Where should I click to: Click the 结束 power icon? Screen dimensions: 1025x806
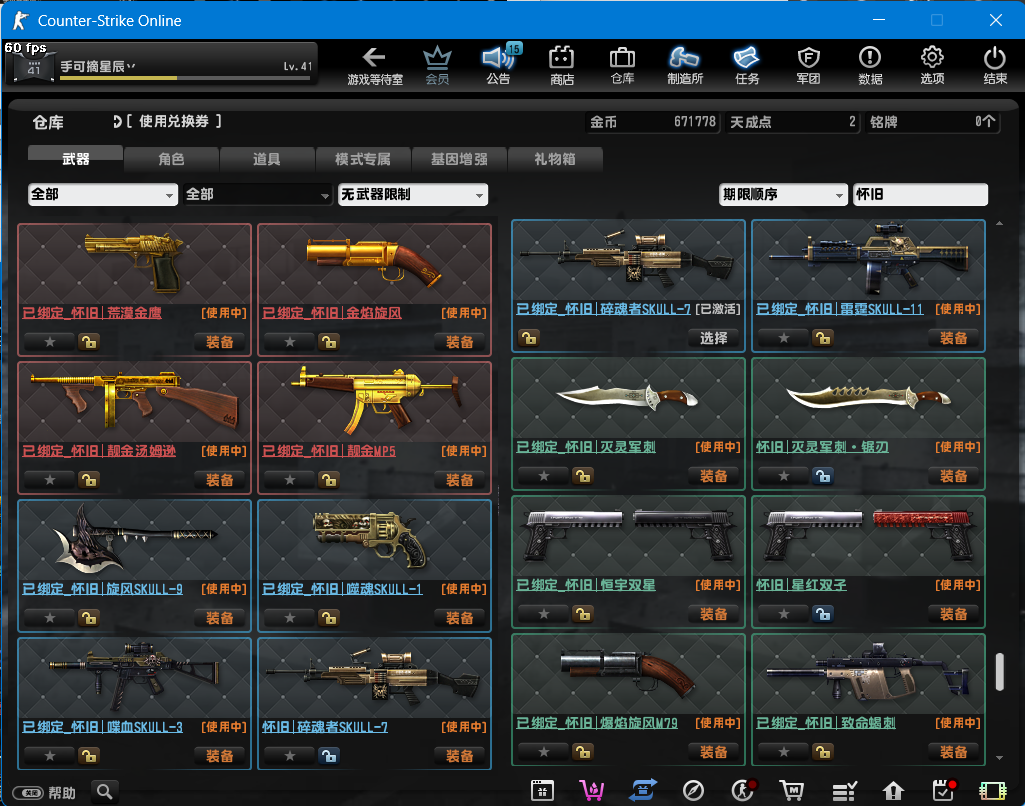click(x=995, y=65)
